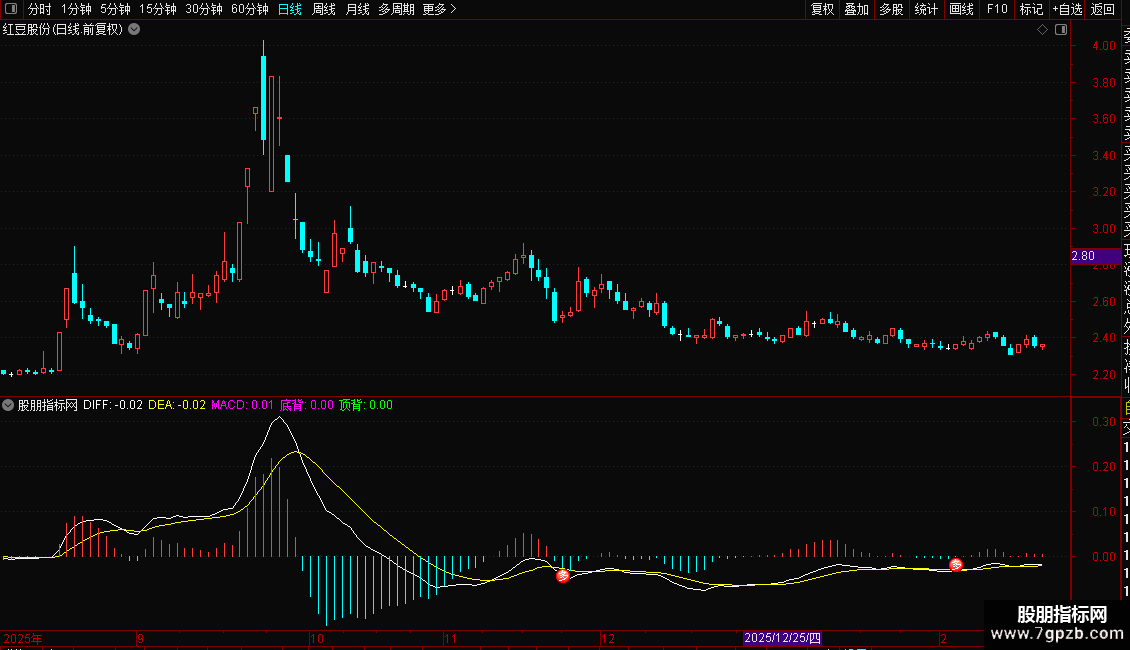Click the MACD value label
The height and width of the screenshot is (650, 1130).
click(242, 405)
